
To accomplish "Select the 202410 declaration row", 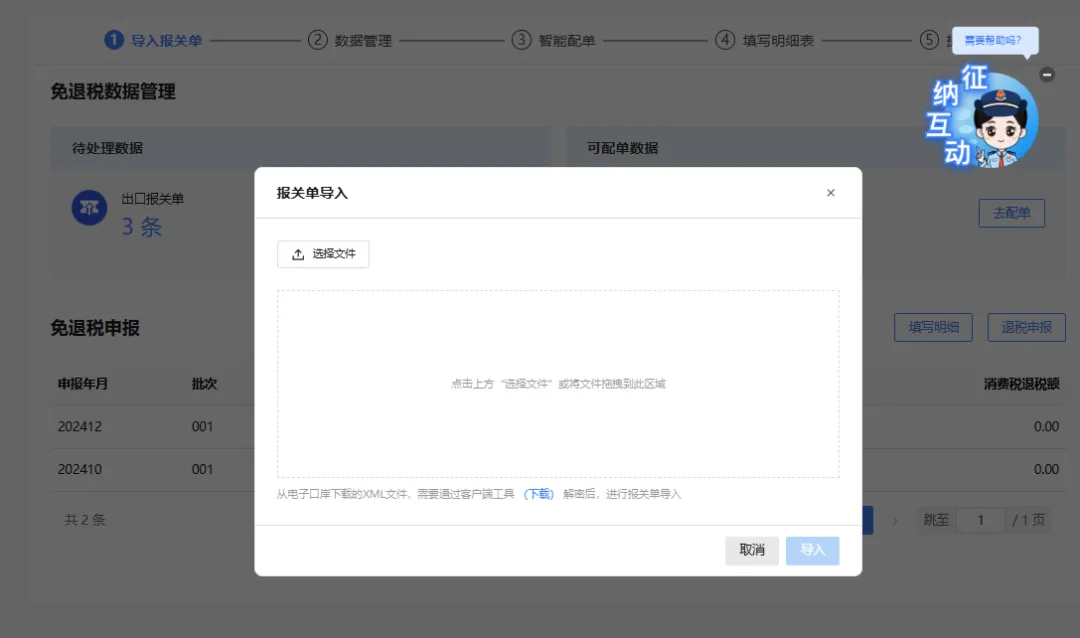I will click(x=558, y=469).
